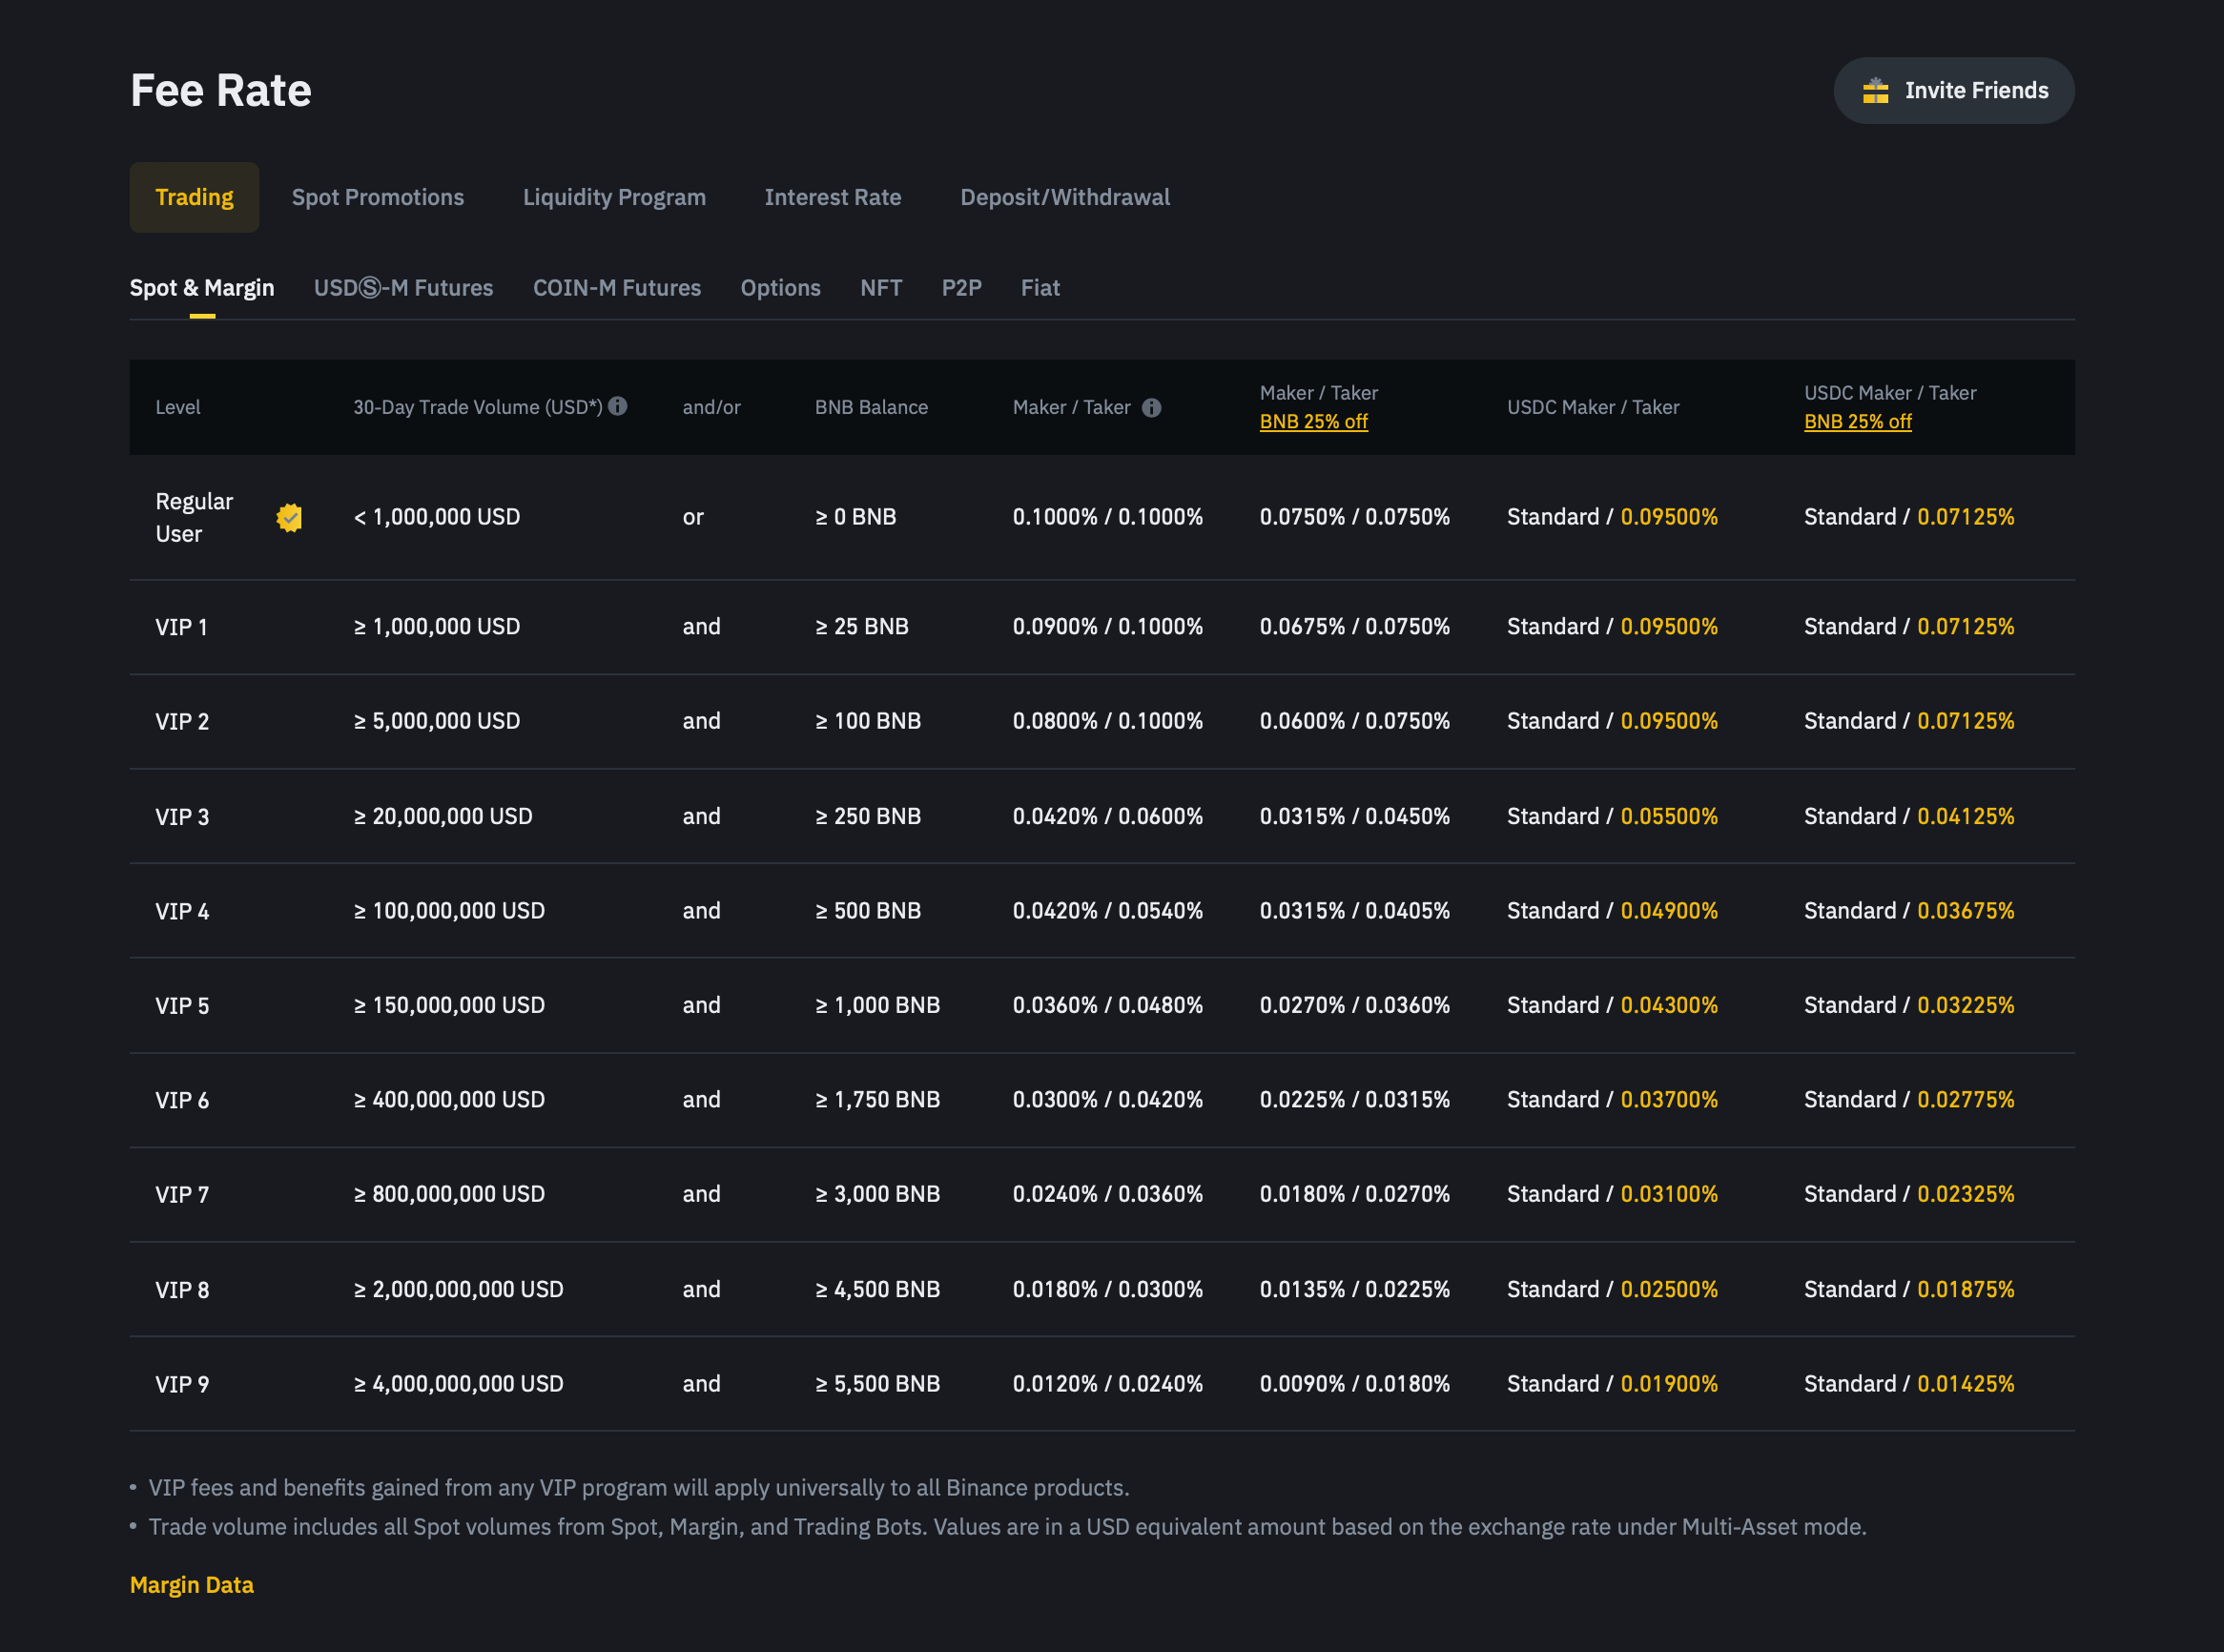
Task: Open COIN-M Futures sub-tab
Action: [617, 288]
